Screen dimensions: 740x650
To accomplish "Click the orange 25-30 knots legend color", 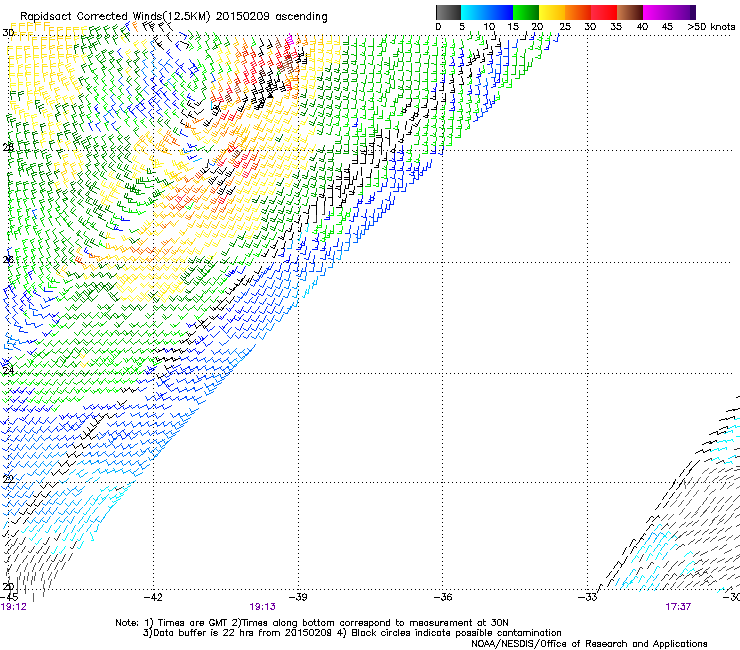I will pos(578,12).
